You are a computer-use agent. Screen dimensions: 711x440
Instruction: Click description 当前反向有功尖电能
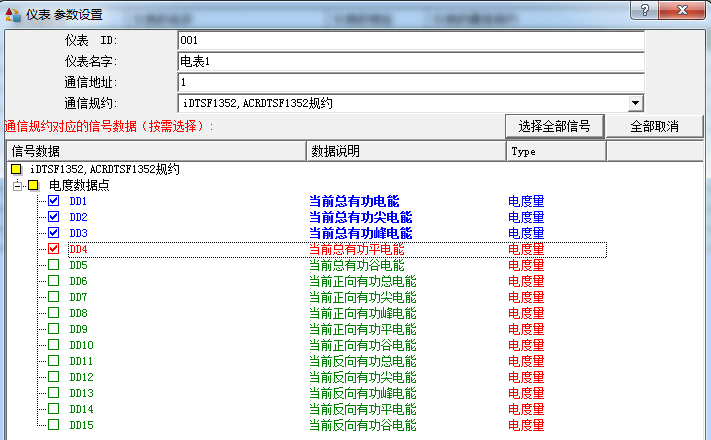(x=362, y=377)
